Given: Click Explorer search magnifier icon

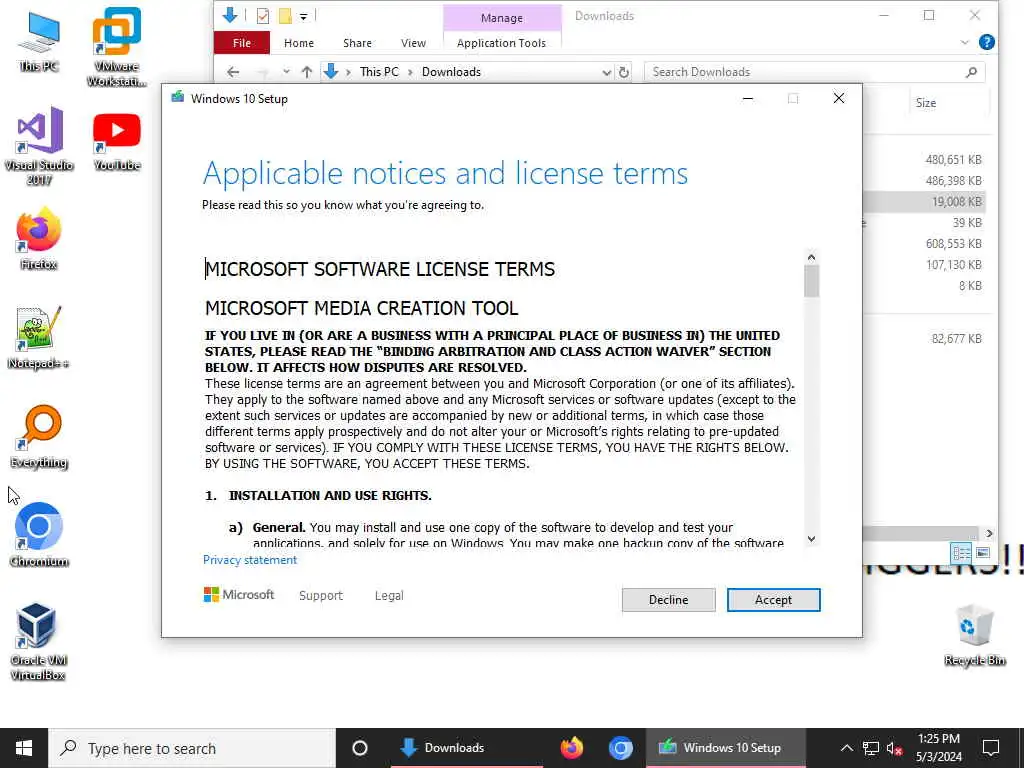Looking at the screenshot, I should pyautogui.click(x=971, y=72).
